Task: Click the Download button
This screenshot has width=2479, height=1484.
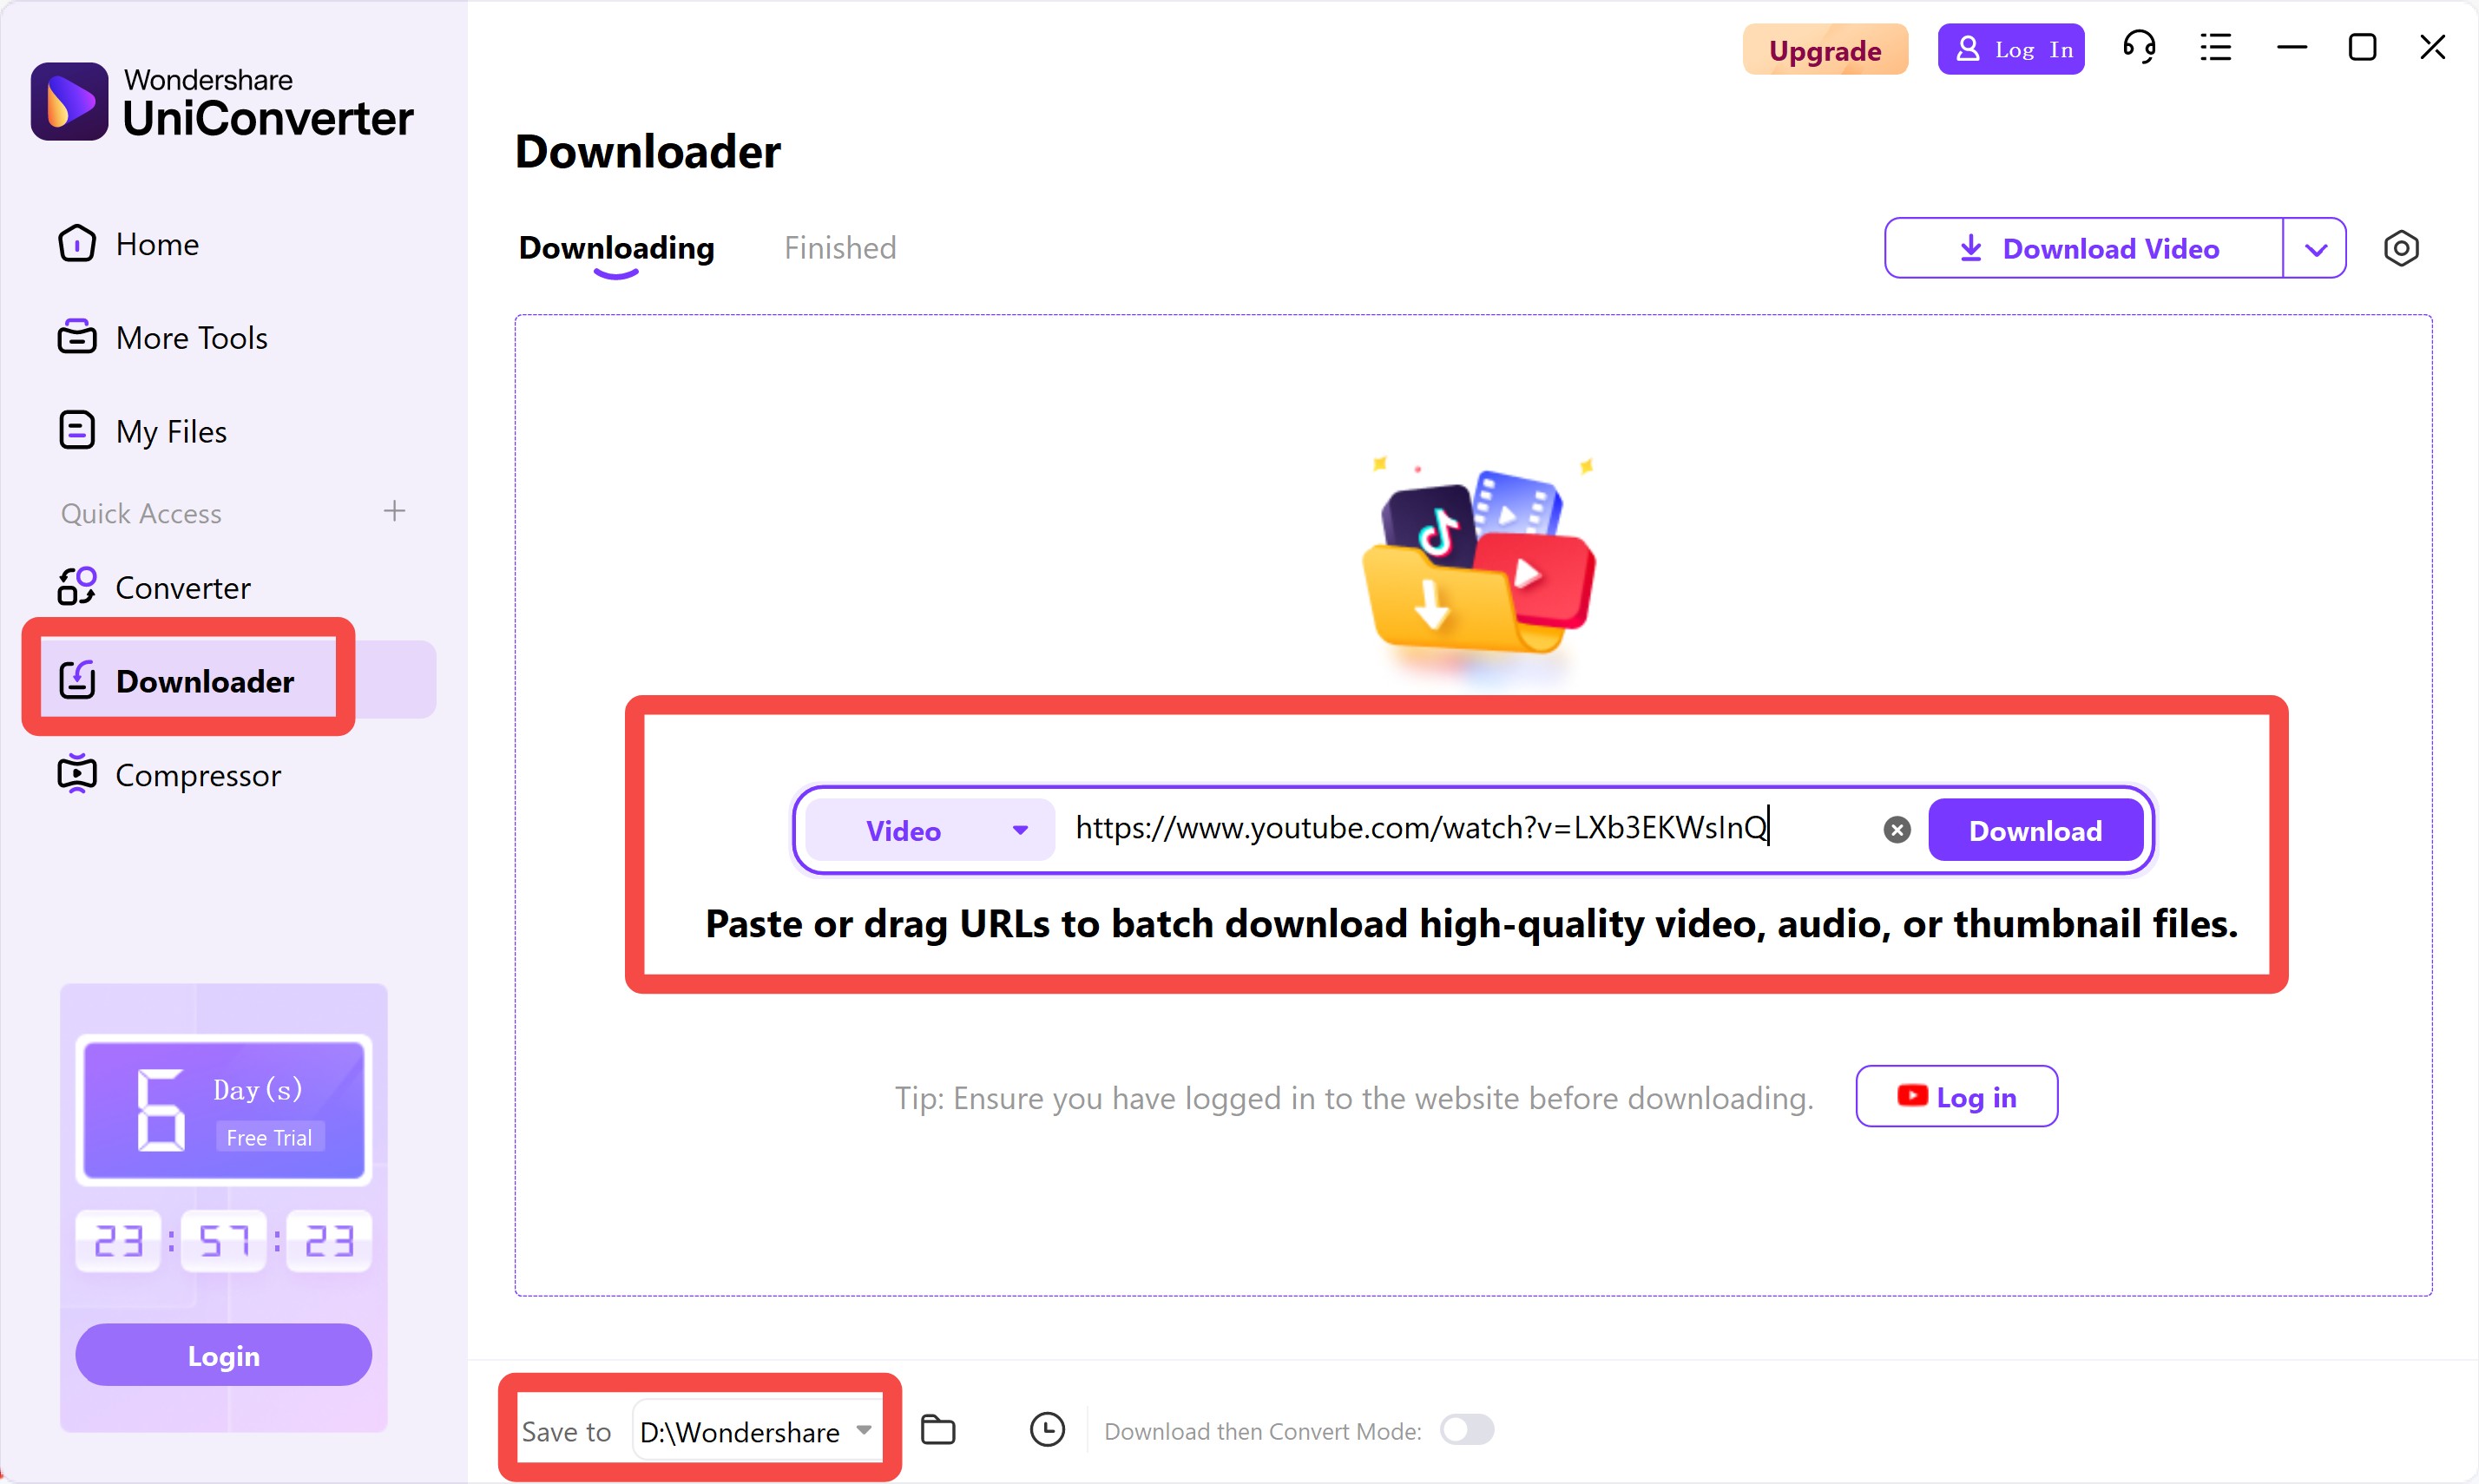Action: tap(2035, 829)
